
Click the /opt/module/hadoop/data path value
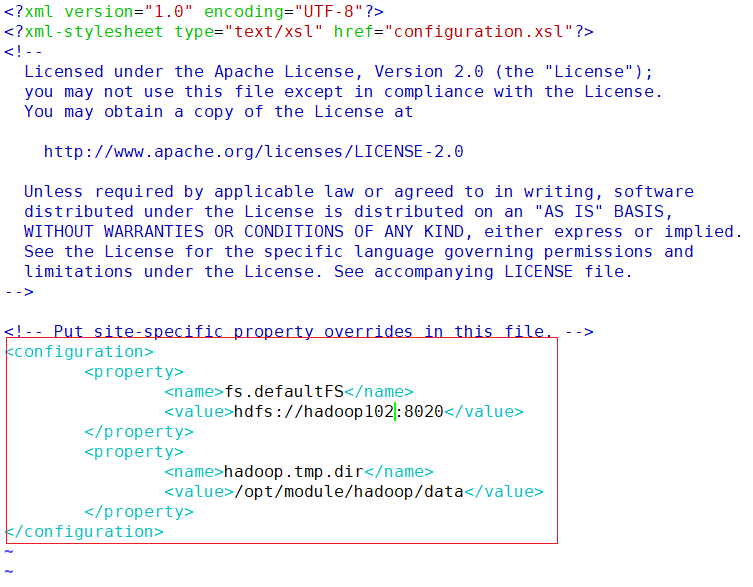(349, 492)
